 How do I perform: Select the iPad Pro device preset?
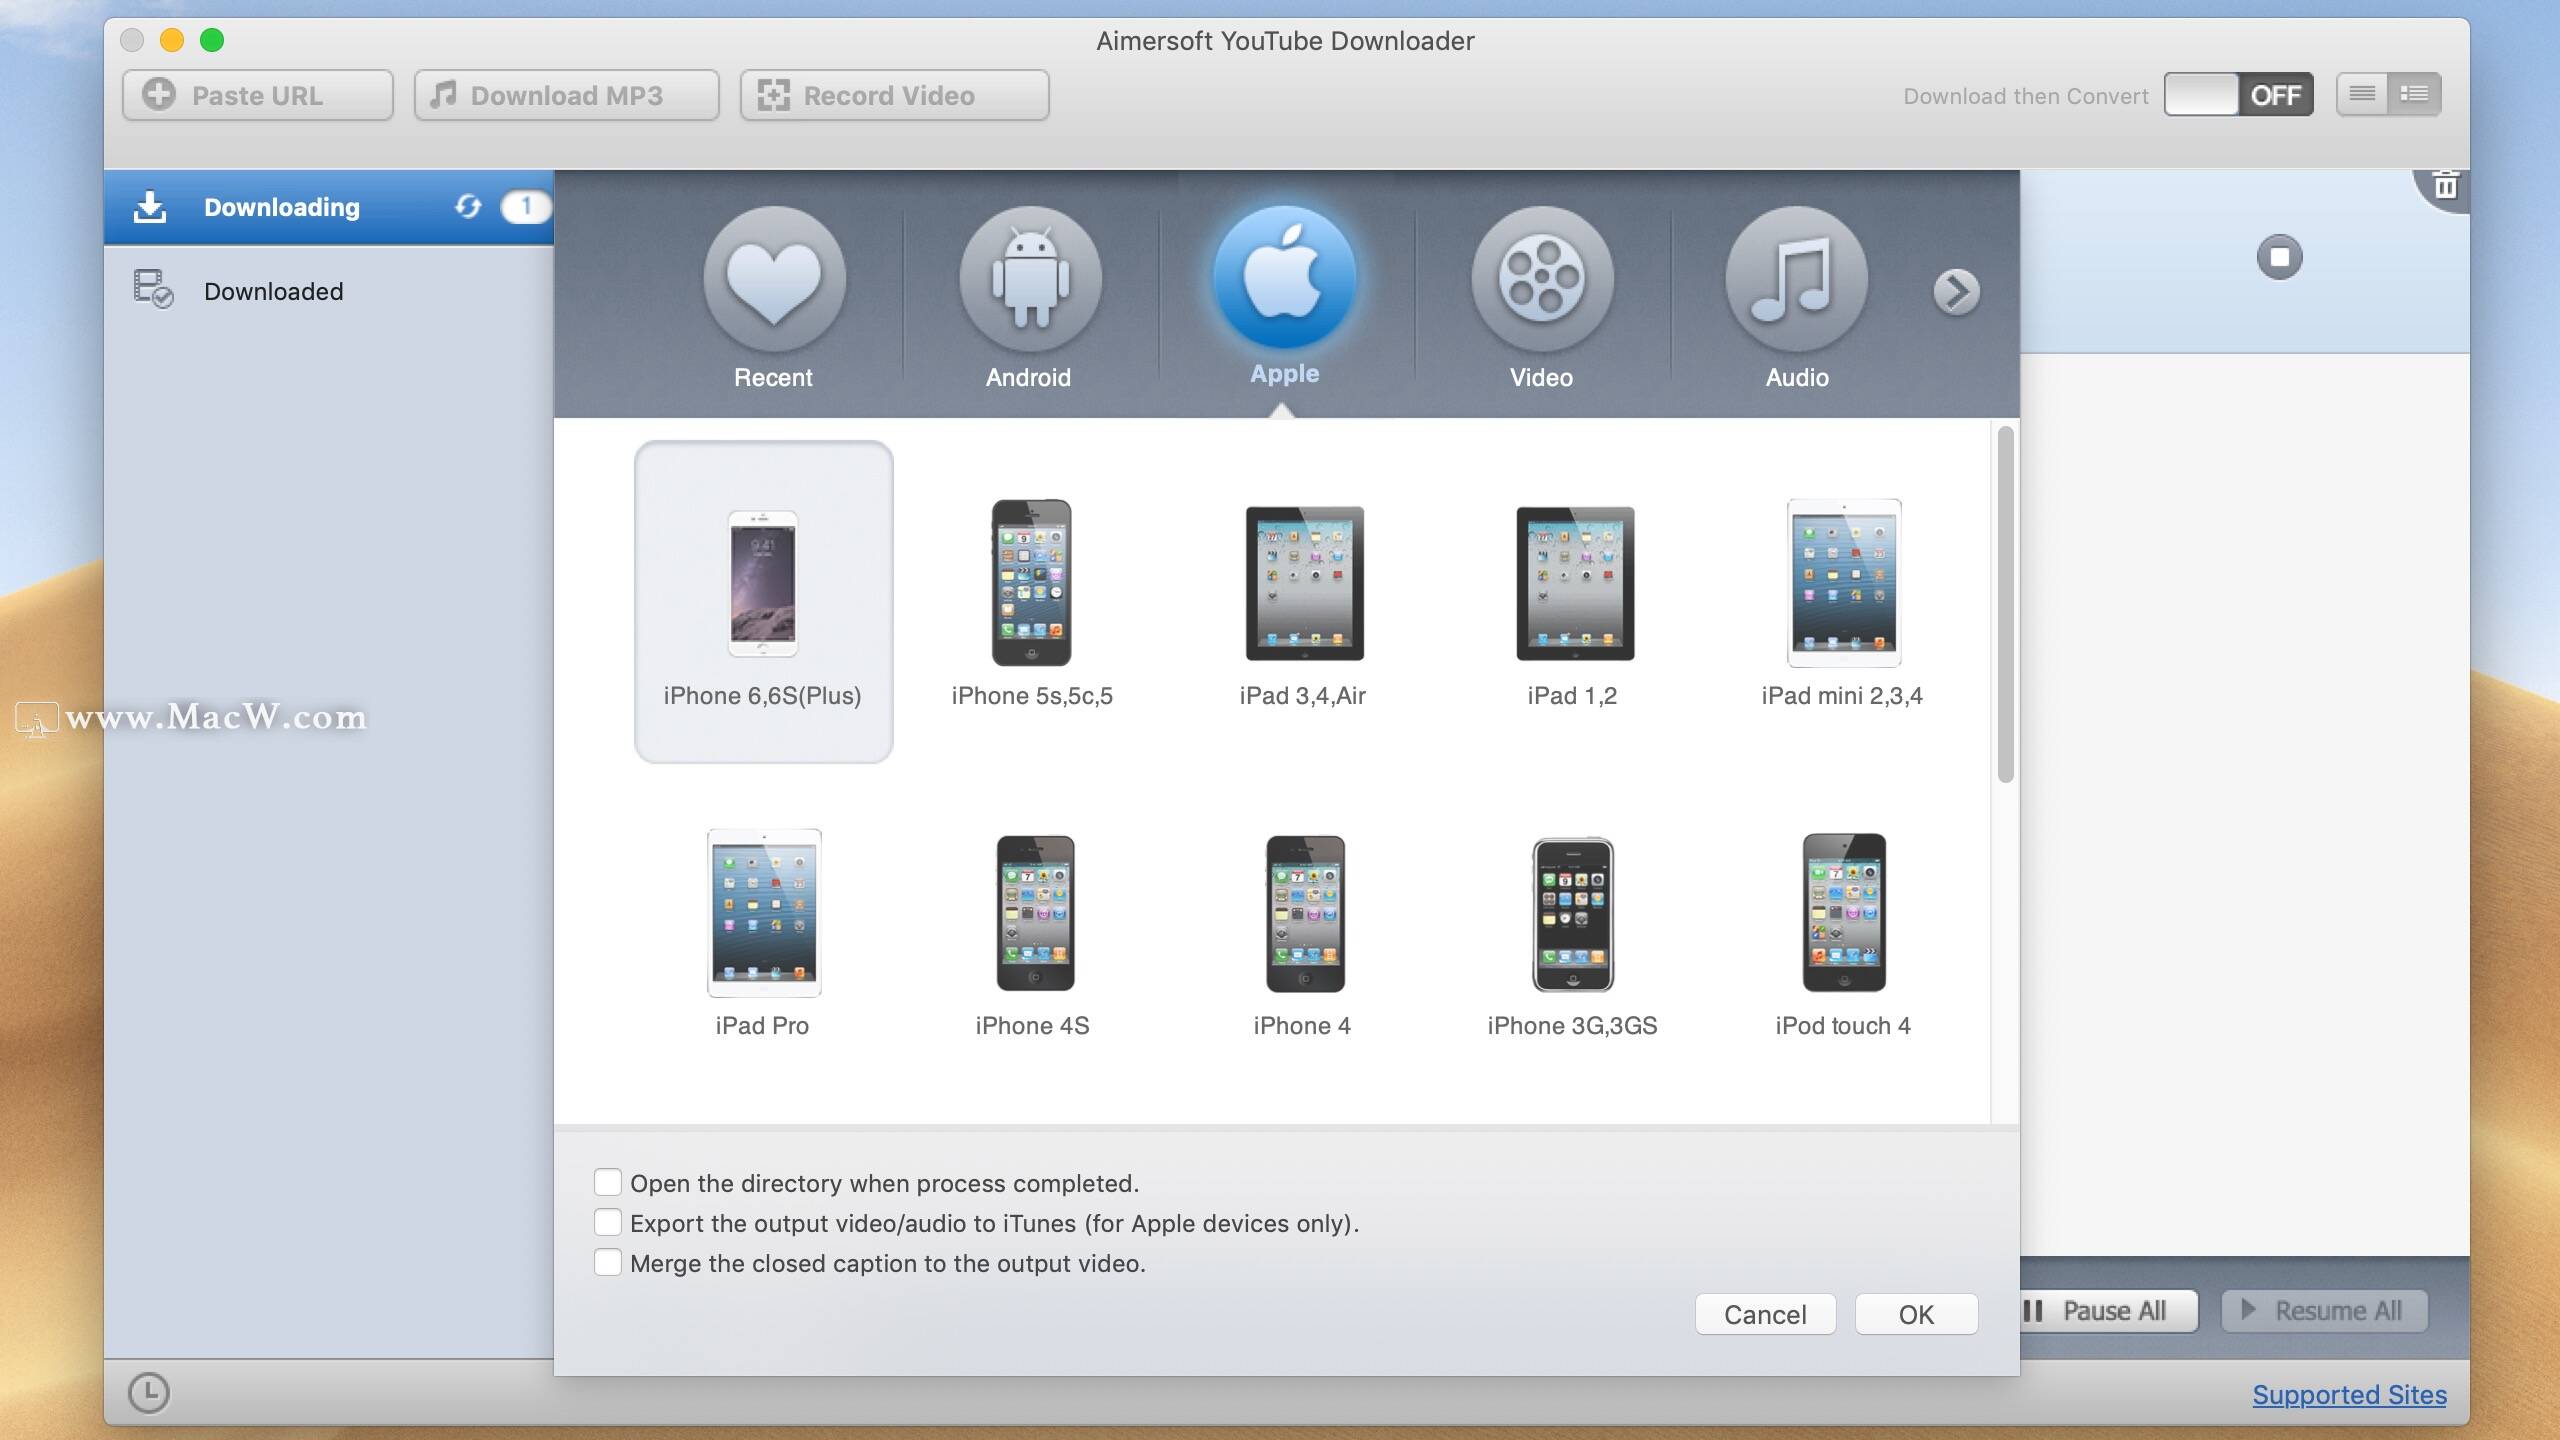(x=763, y=934)
